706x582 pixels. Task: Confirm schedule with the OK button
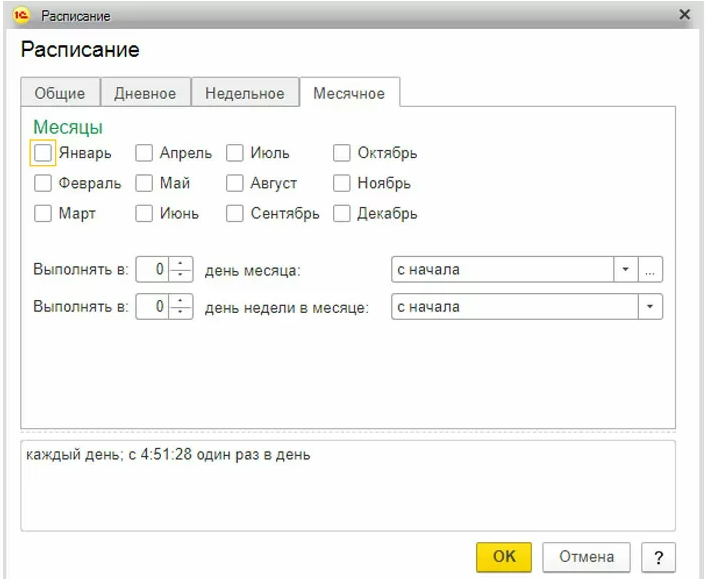(504, 557)
